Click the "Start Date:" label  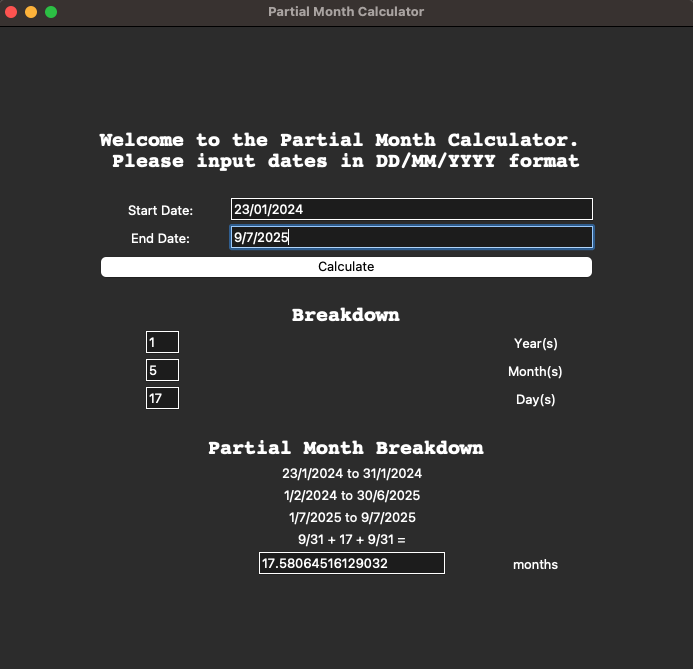tap(160, 210)
